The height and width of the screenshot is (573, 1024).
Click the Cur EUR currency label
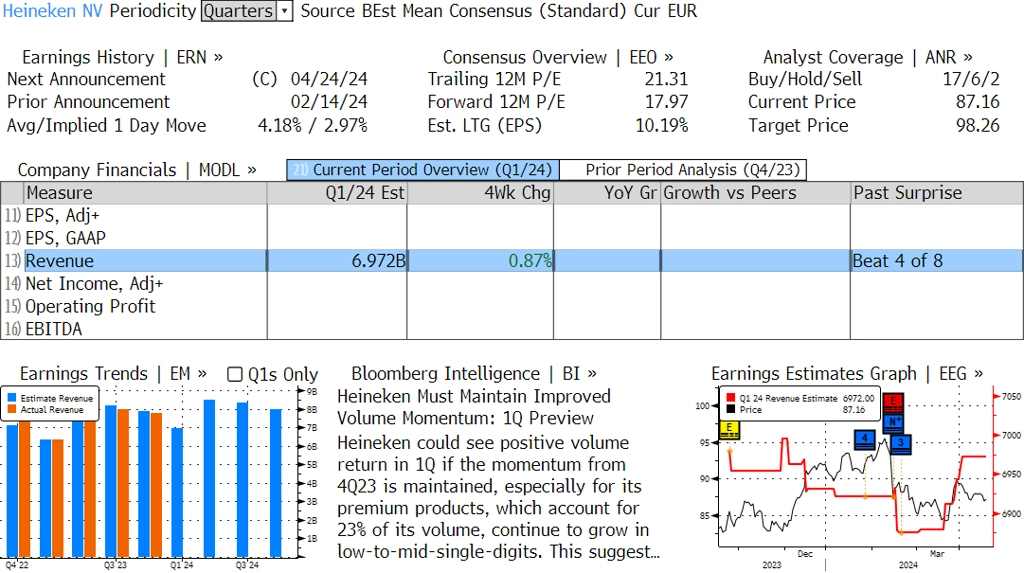point(665,11)
